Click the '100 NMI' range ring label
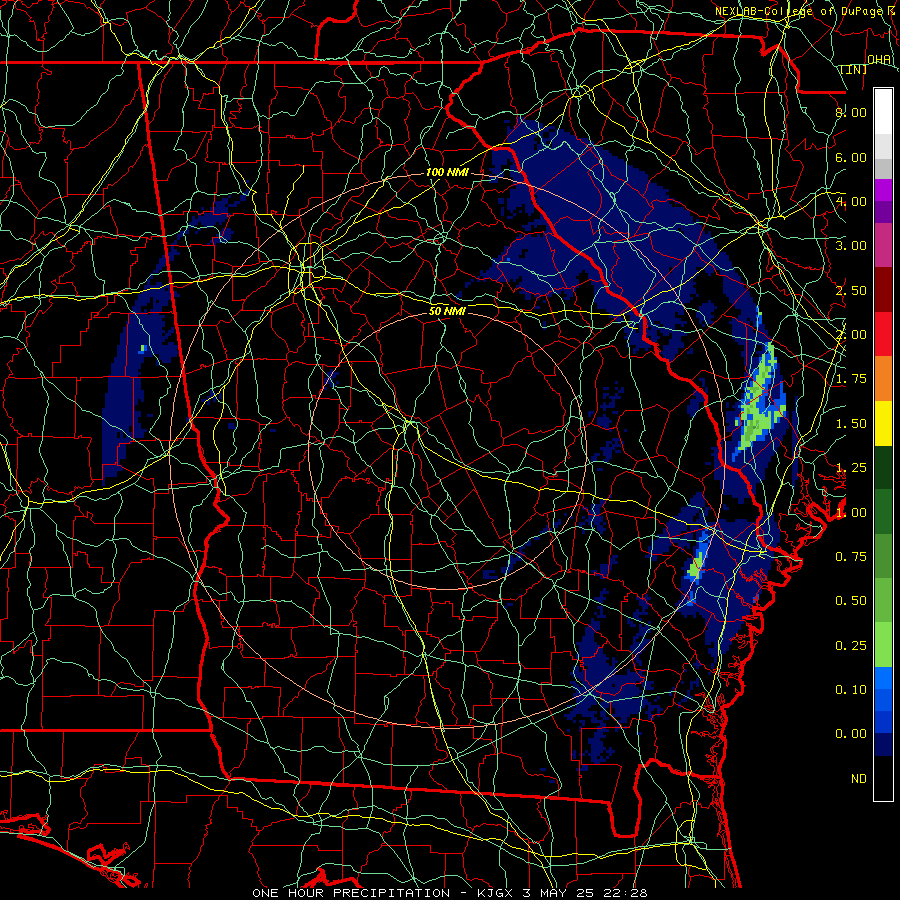 tap(447, 172)
